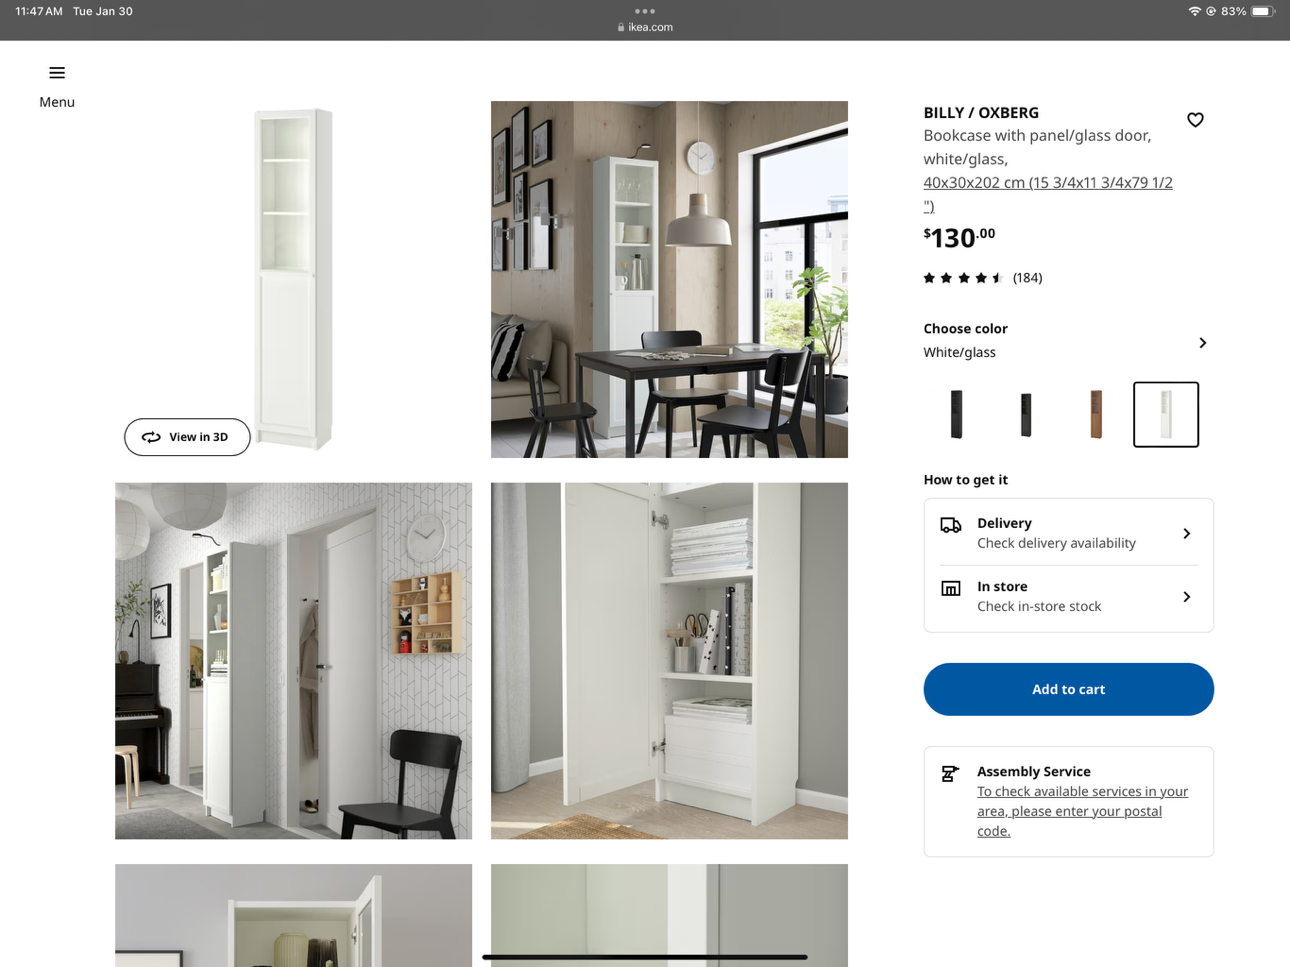Screen dimensions: 1290x967
Task: Tap the star rating icons
Action: [x=963, y=278]
